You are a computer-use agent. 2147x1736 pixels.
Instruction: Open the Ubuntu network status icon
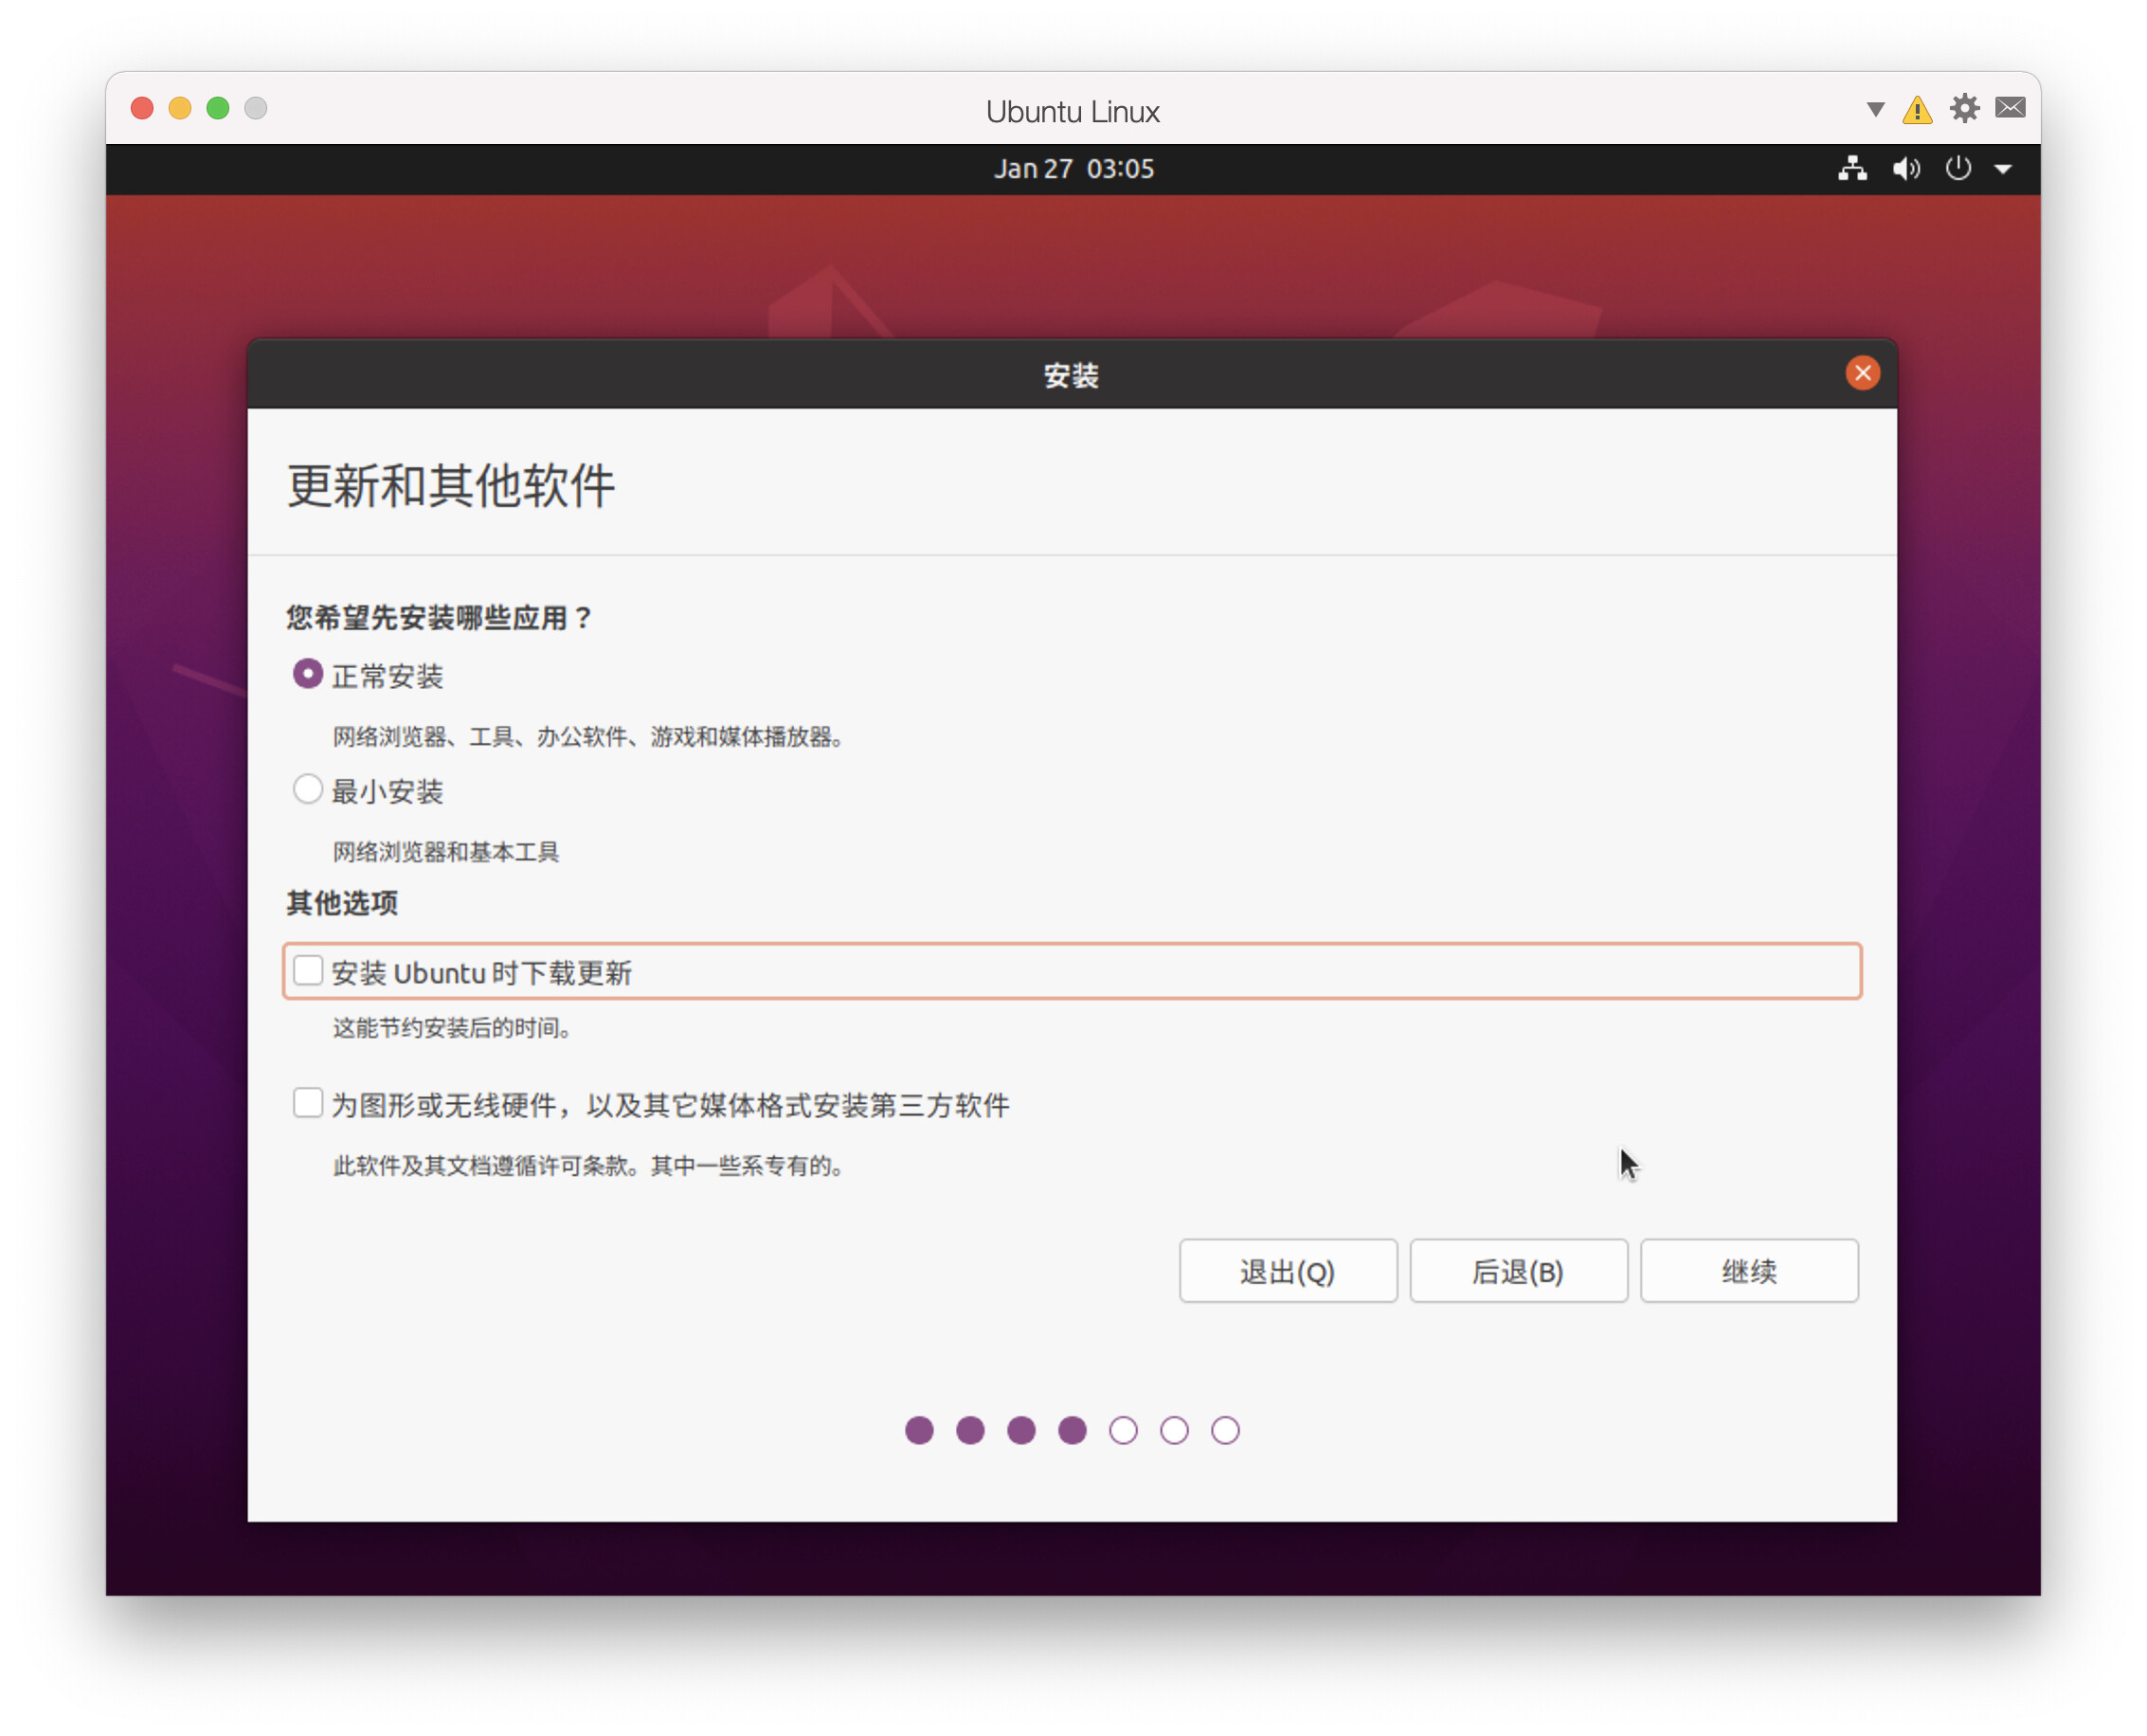[x=1852, y=168]
